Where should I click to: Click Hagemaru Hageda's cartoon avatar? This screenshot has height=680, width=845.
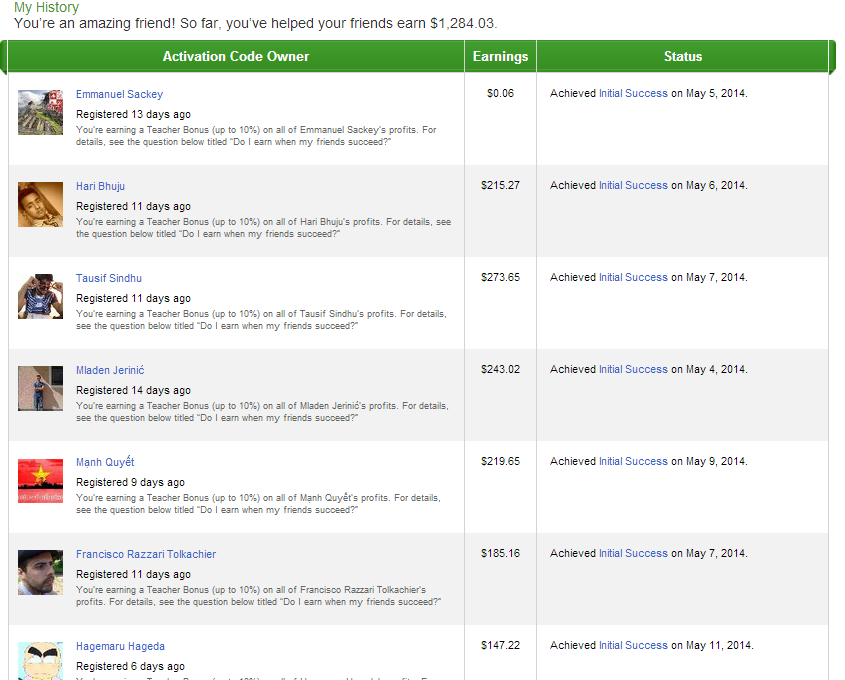[x=40, y=660]
